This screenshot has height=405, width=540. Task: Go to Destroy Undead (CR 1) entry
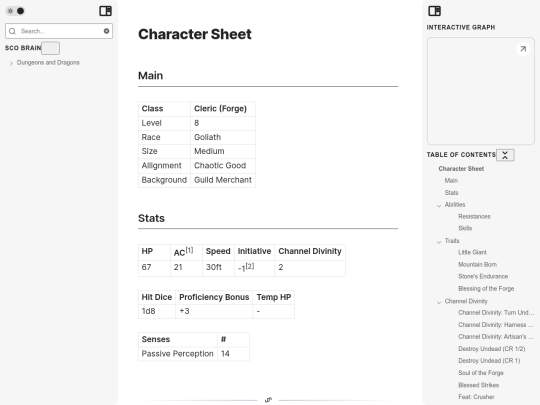pyautogui.click(x=489, y=361)
